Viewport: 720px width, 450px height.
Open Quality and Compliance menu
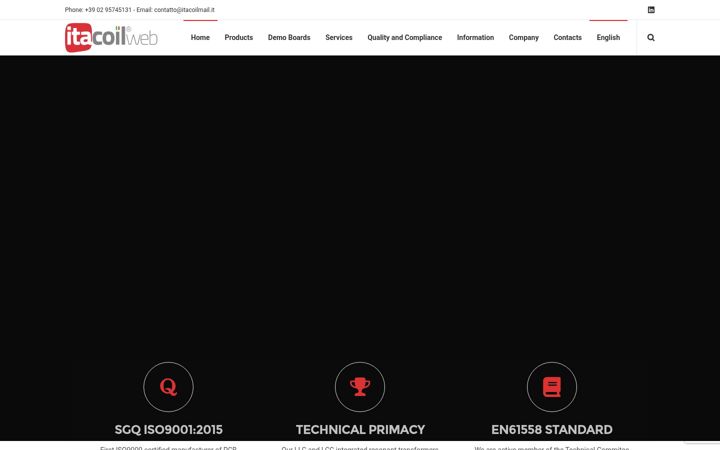[405, 38]
